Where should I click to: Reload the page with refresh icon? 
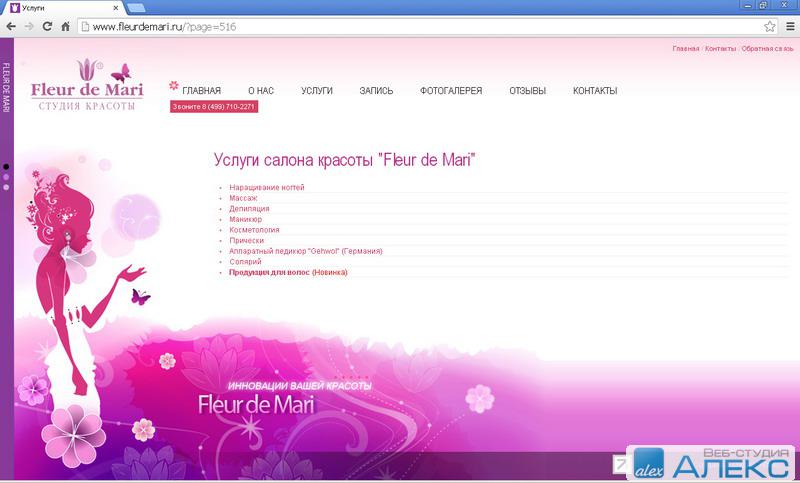[47, 27]
